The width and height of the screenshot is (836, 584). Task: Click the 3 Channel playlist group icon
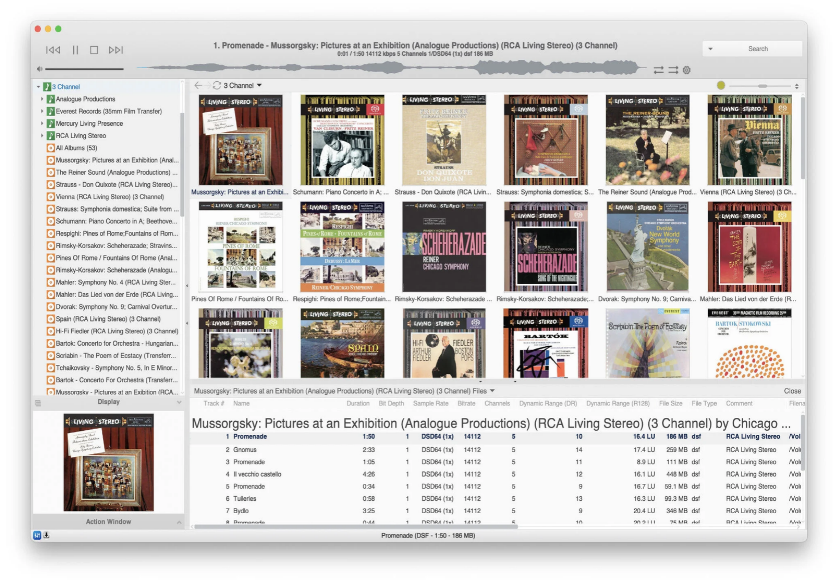(x=47, y=86)
